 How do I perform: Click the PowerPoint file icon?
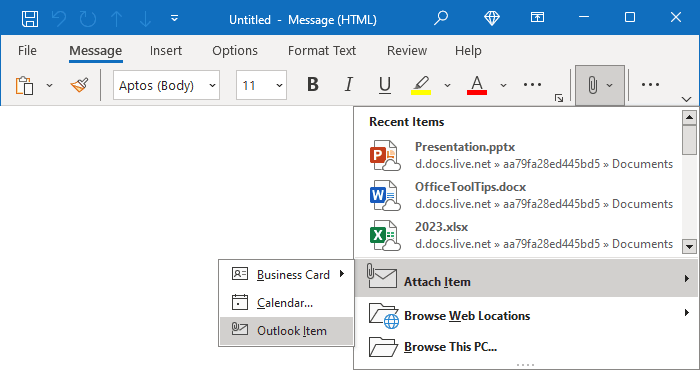point(385,155)
